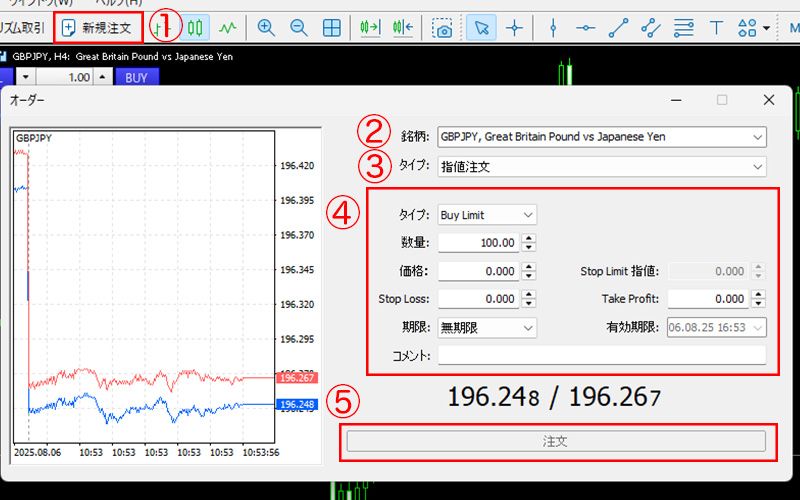Minimize the オーダー dialog
Screen dimensions: 800x500
tap(677, 100)
